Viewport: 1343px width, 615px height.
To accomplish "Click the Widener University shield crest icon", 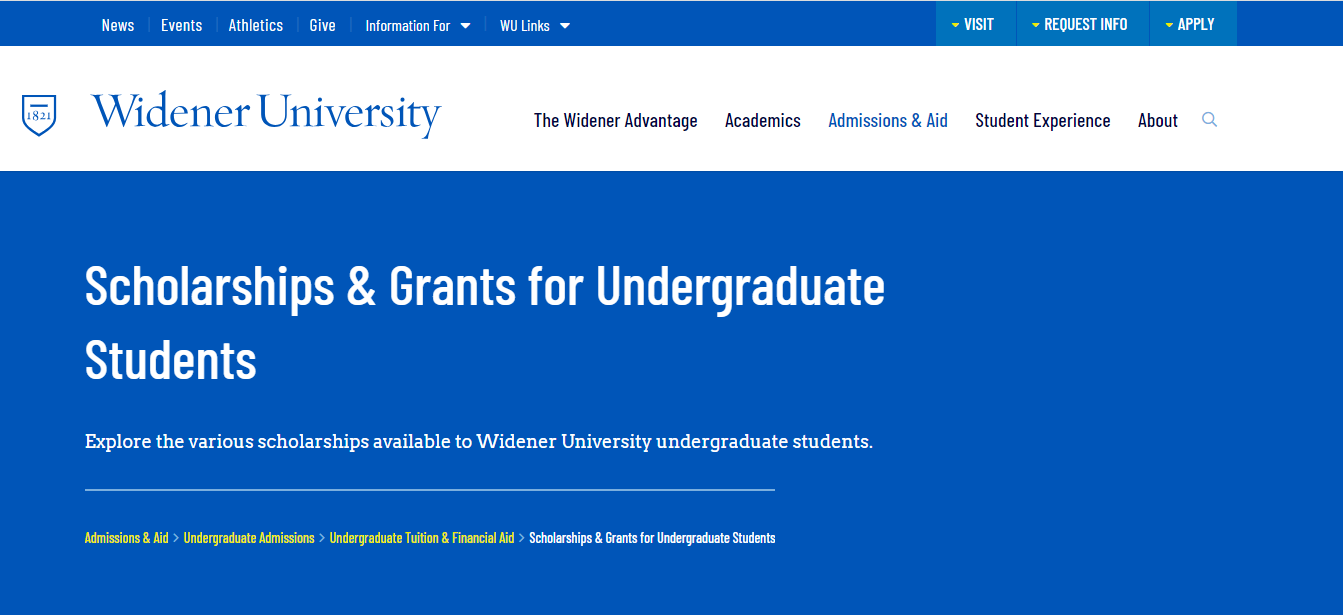I will (39, 115).
